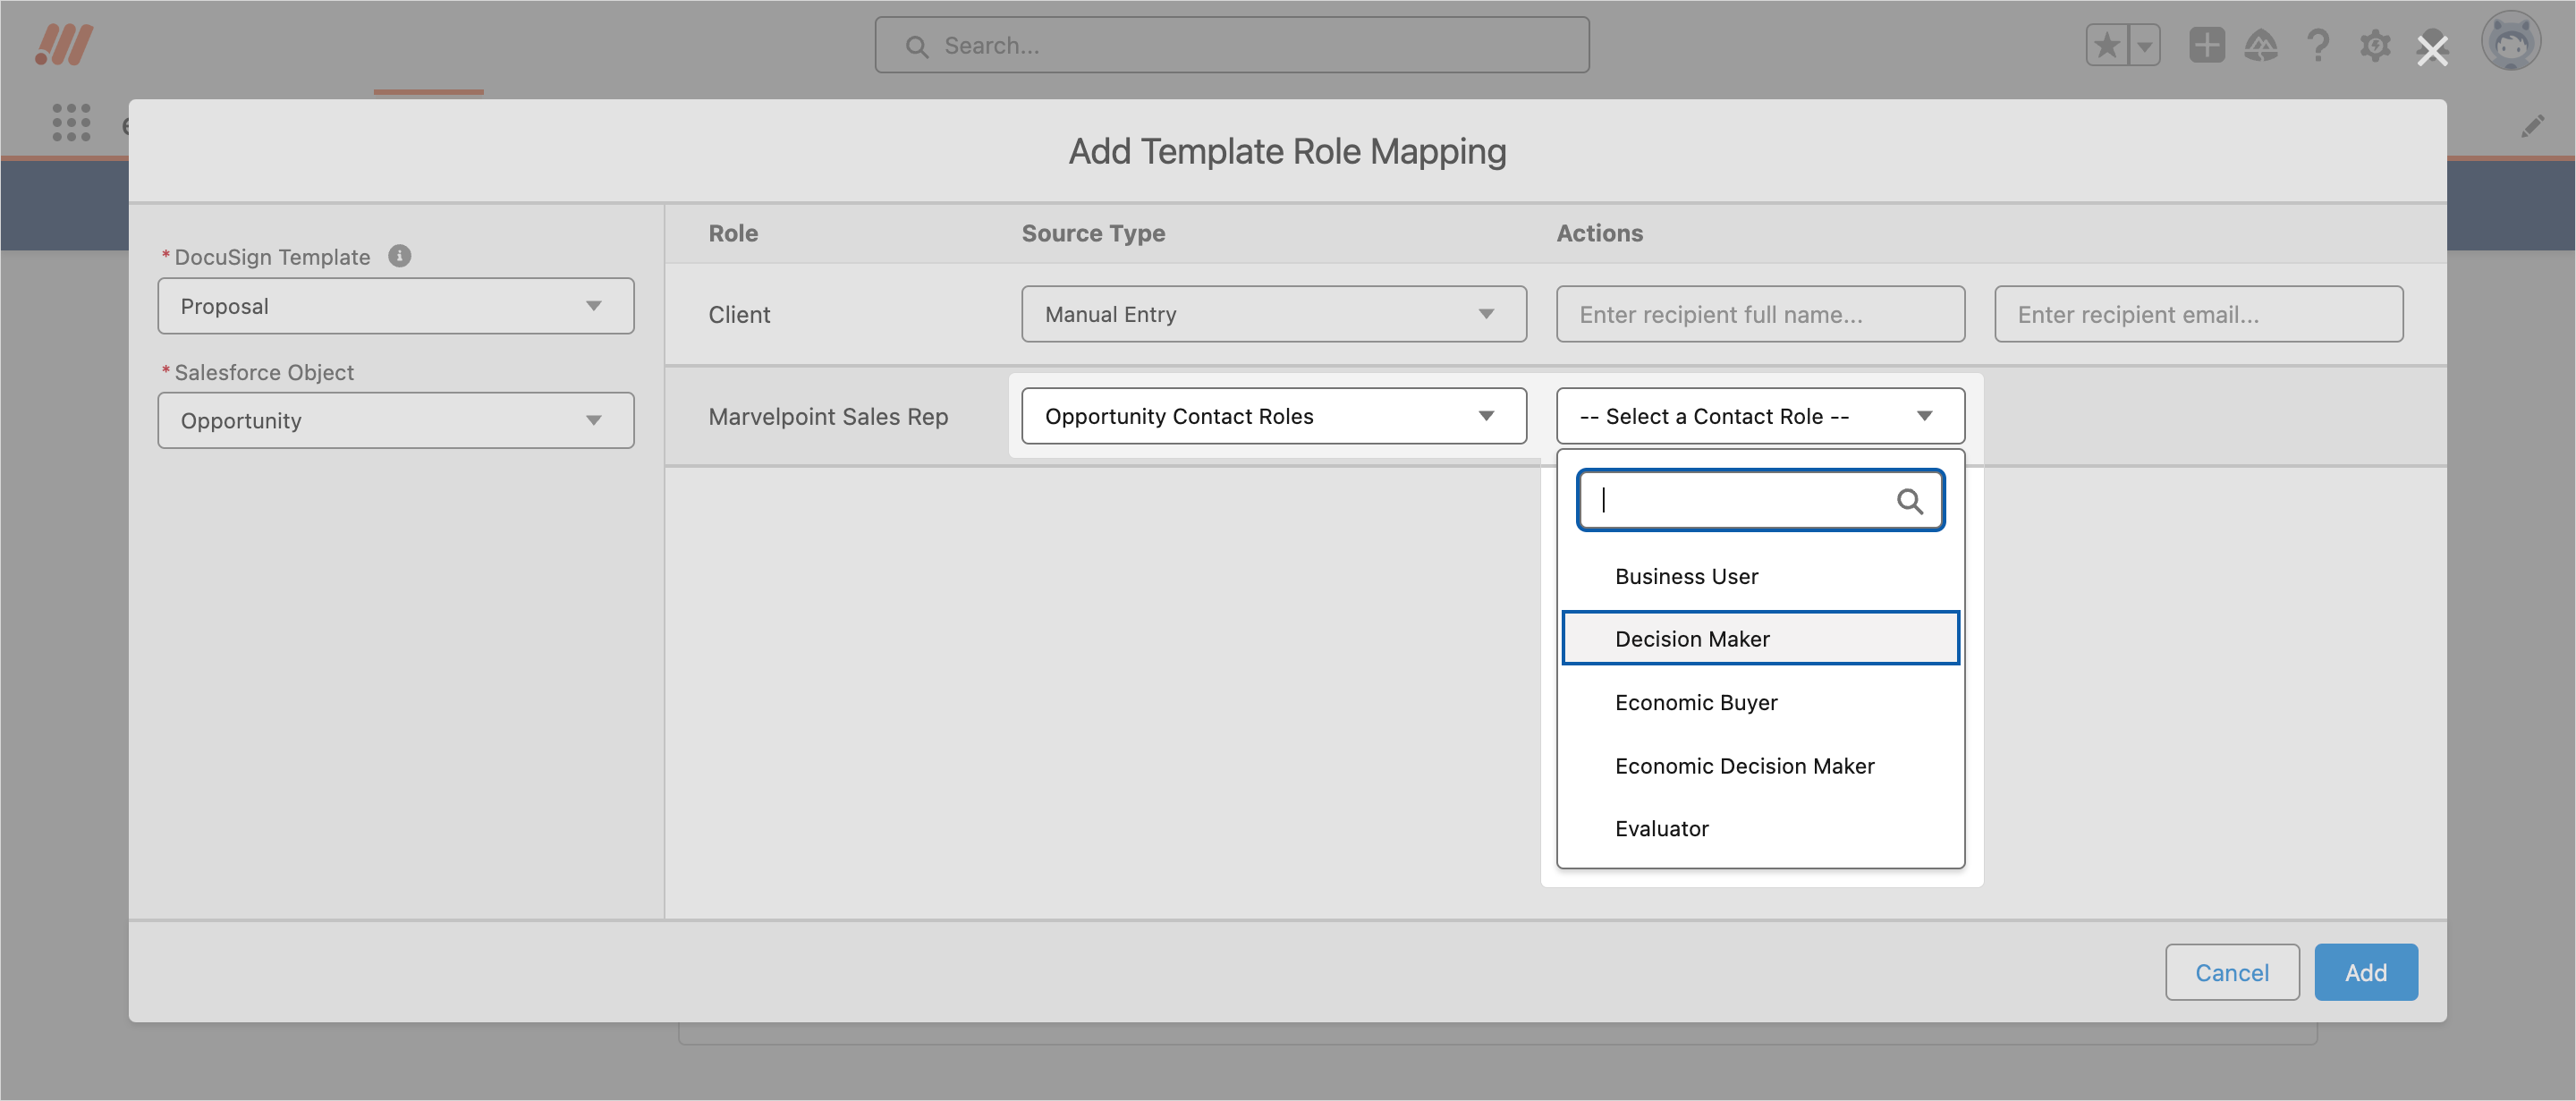The height and width of the screenshot is (1101, 2576).
Task: Open the Salesforce Object Opportunity dropdown
Action: [x=395, y=420]
